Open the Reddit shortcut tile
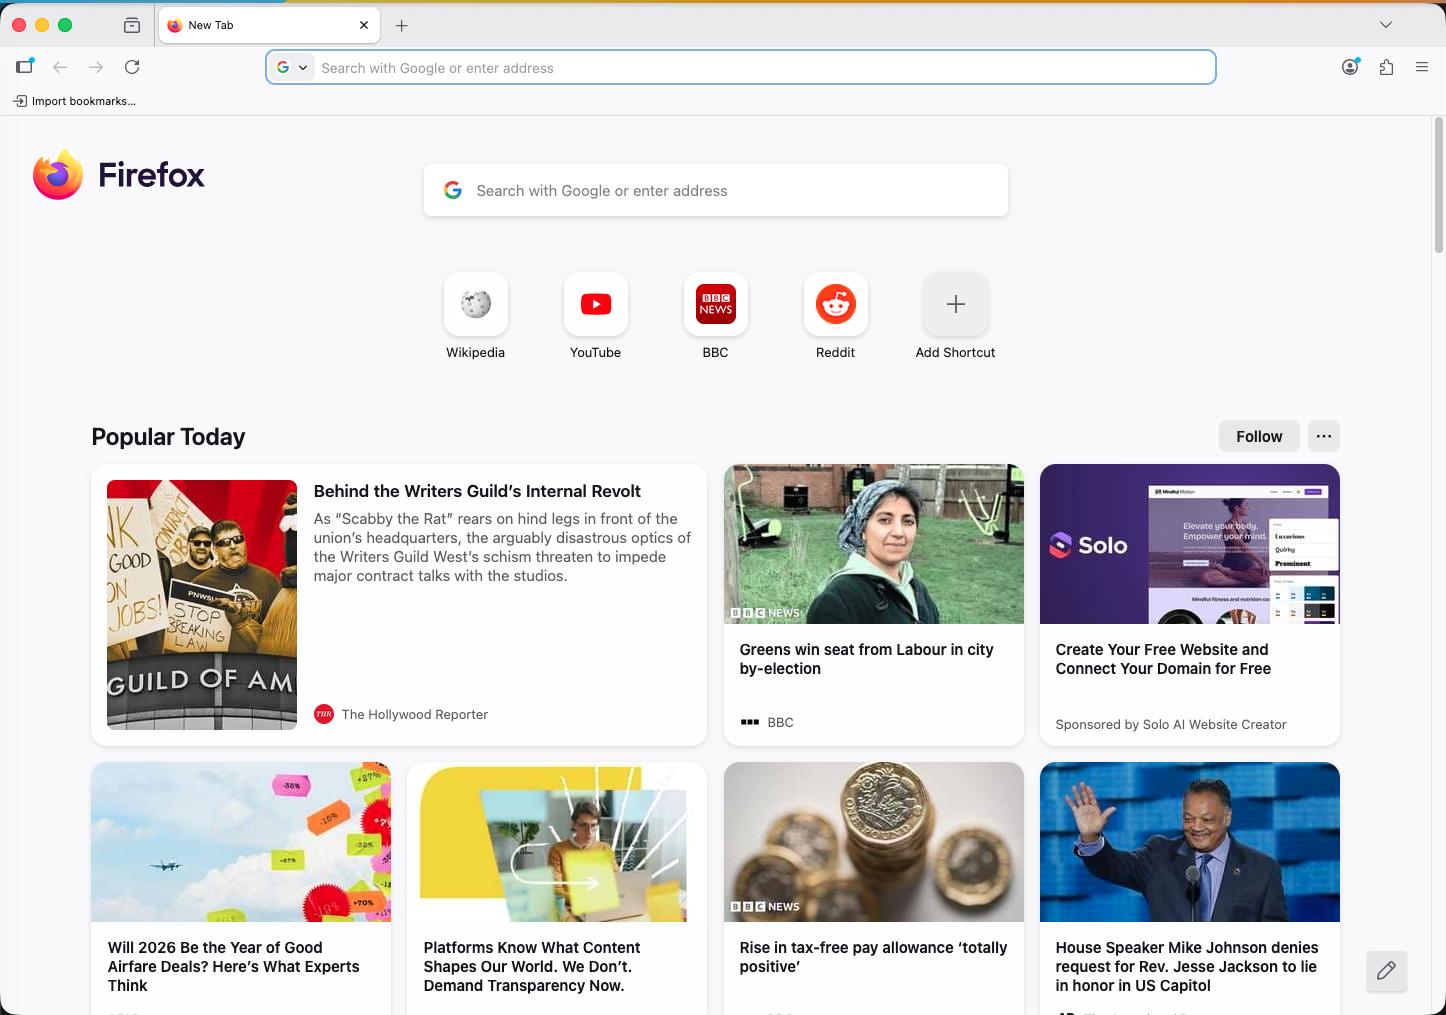This screenshot has height=1015, width=1446. (835, 304)
